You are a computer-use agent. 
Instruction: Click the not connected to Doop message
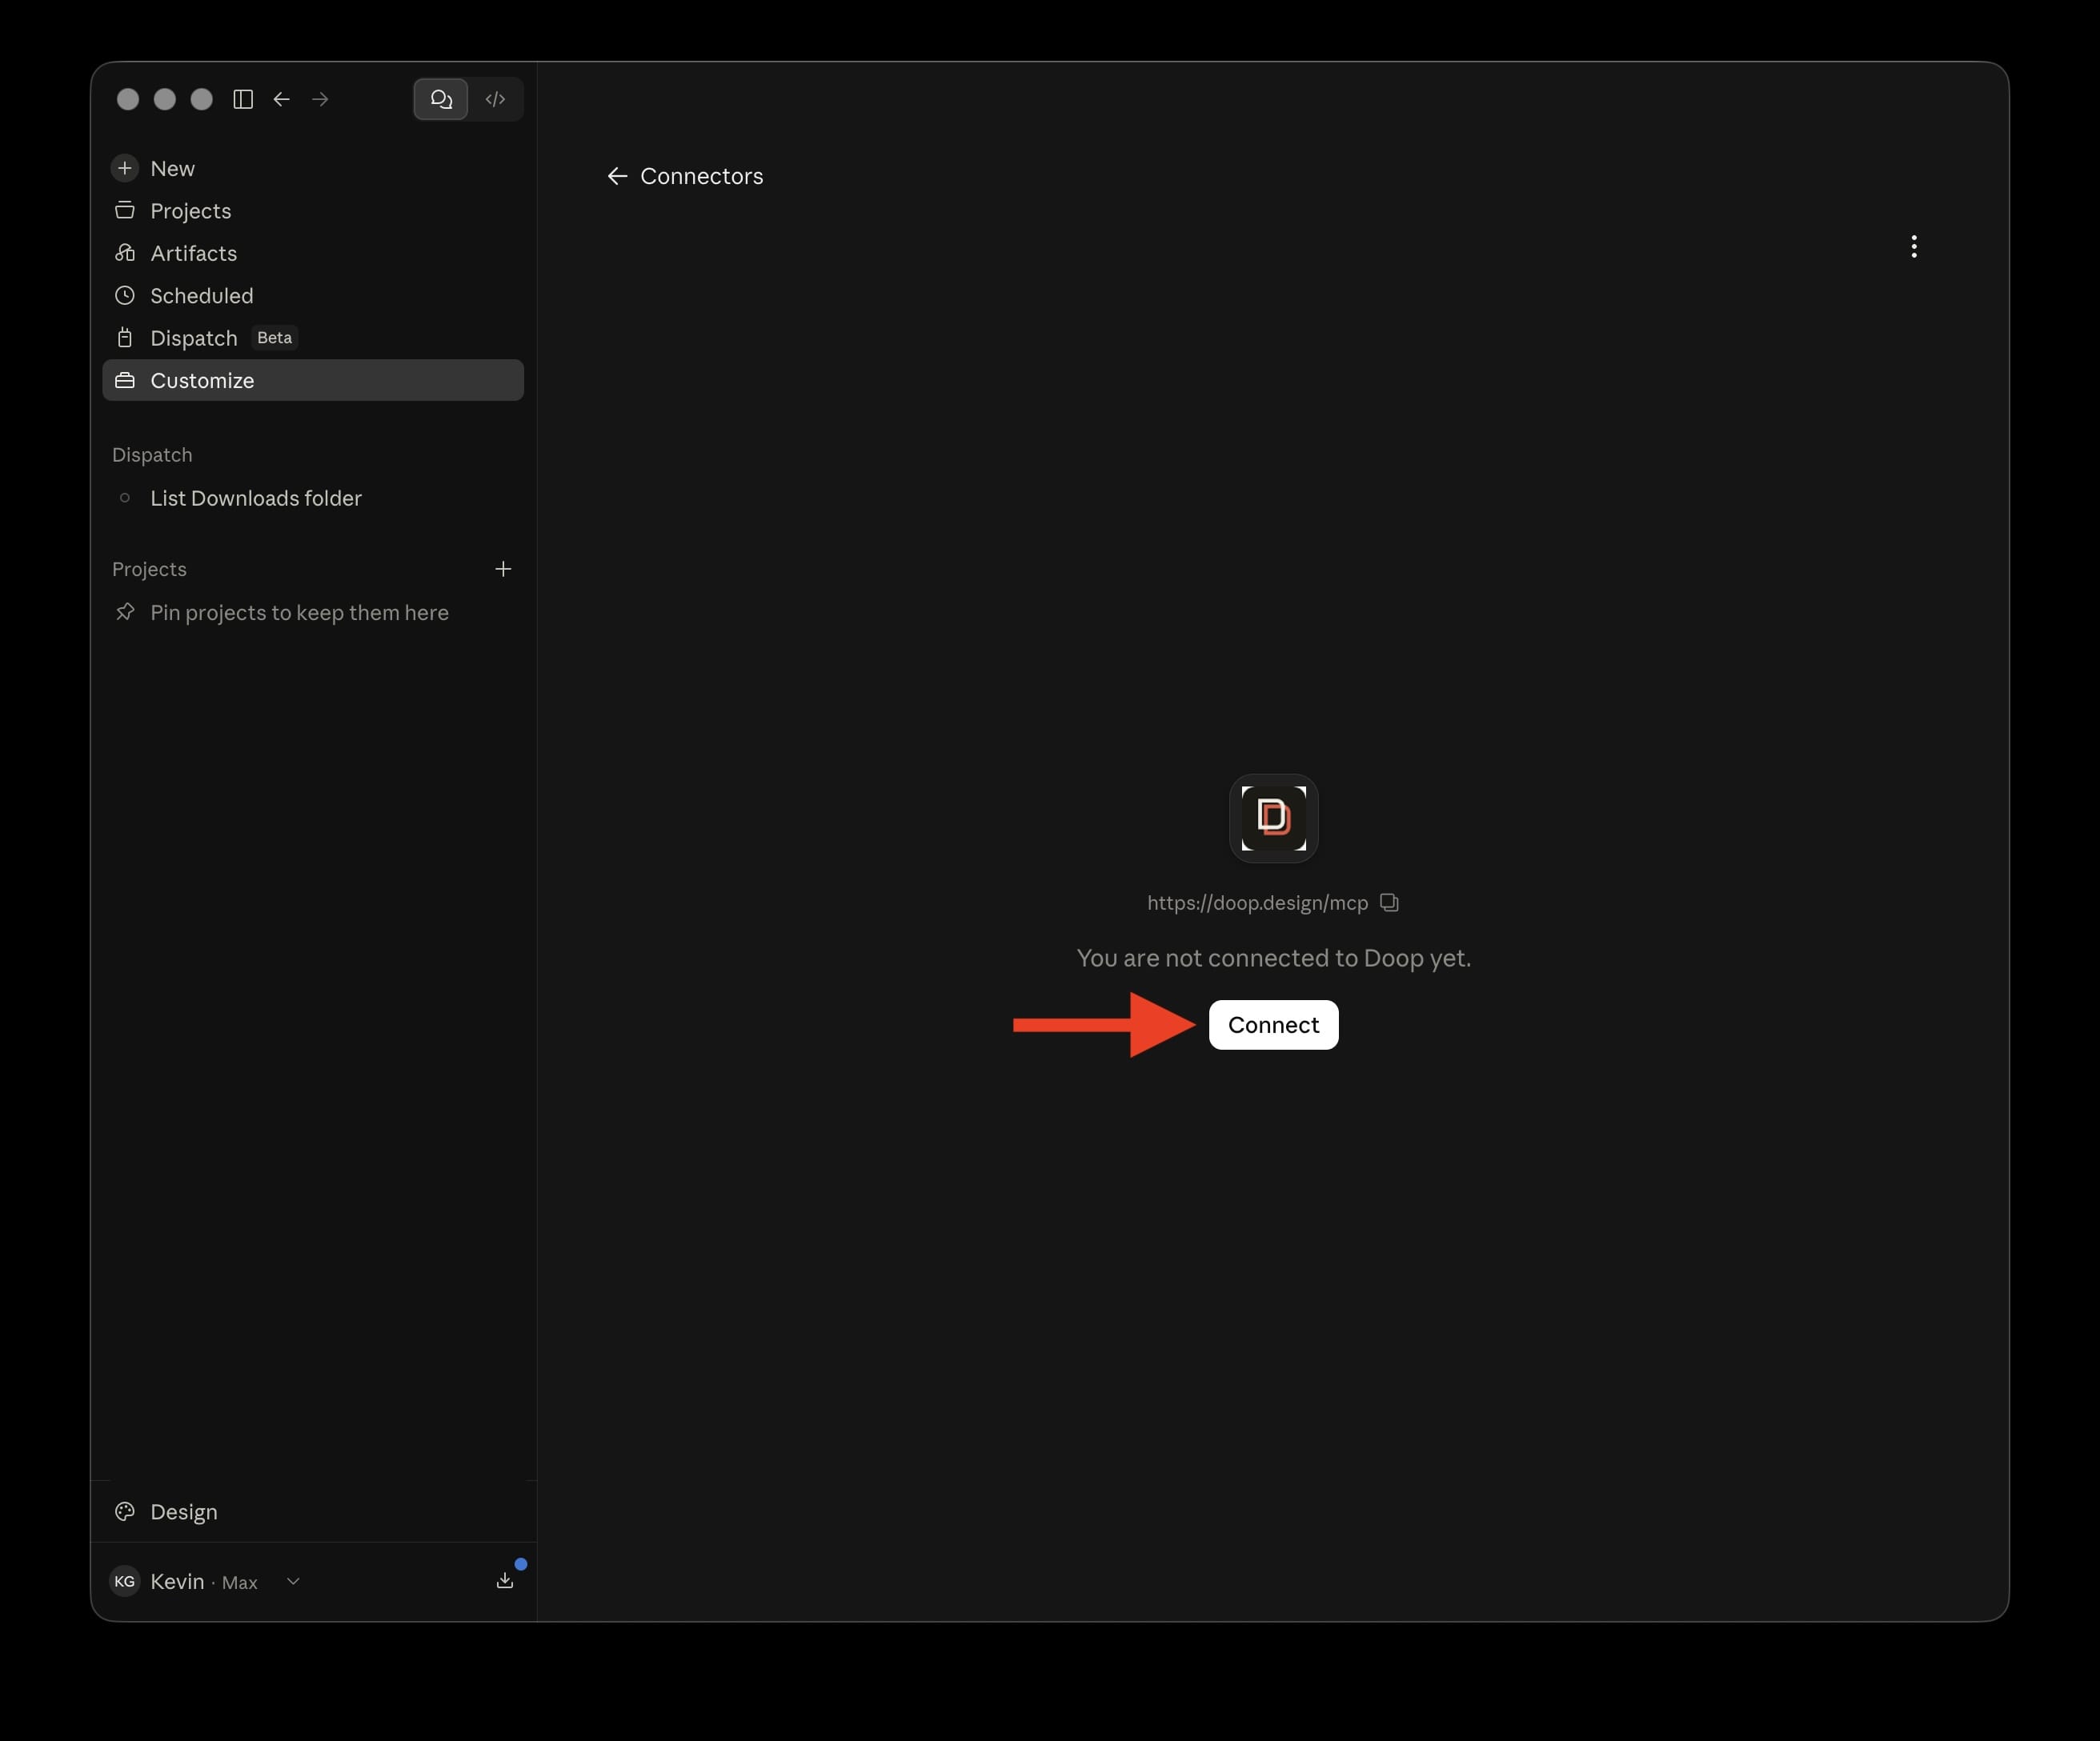click(1273, 958)
